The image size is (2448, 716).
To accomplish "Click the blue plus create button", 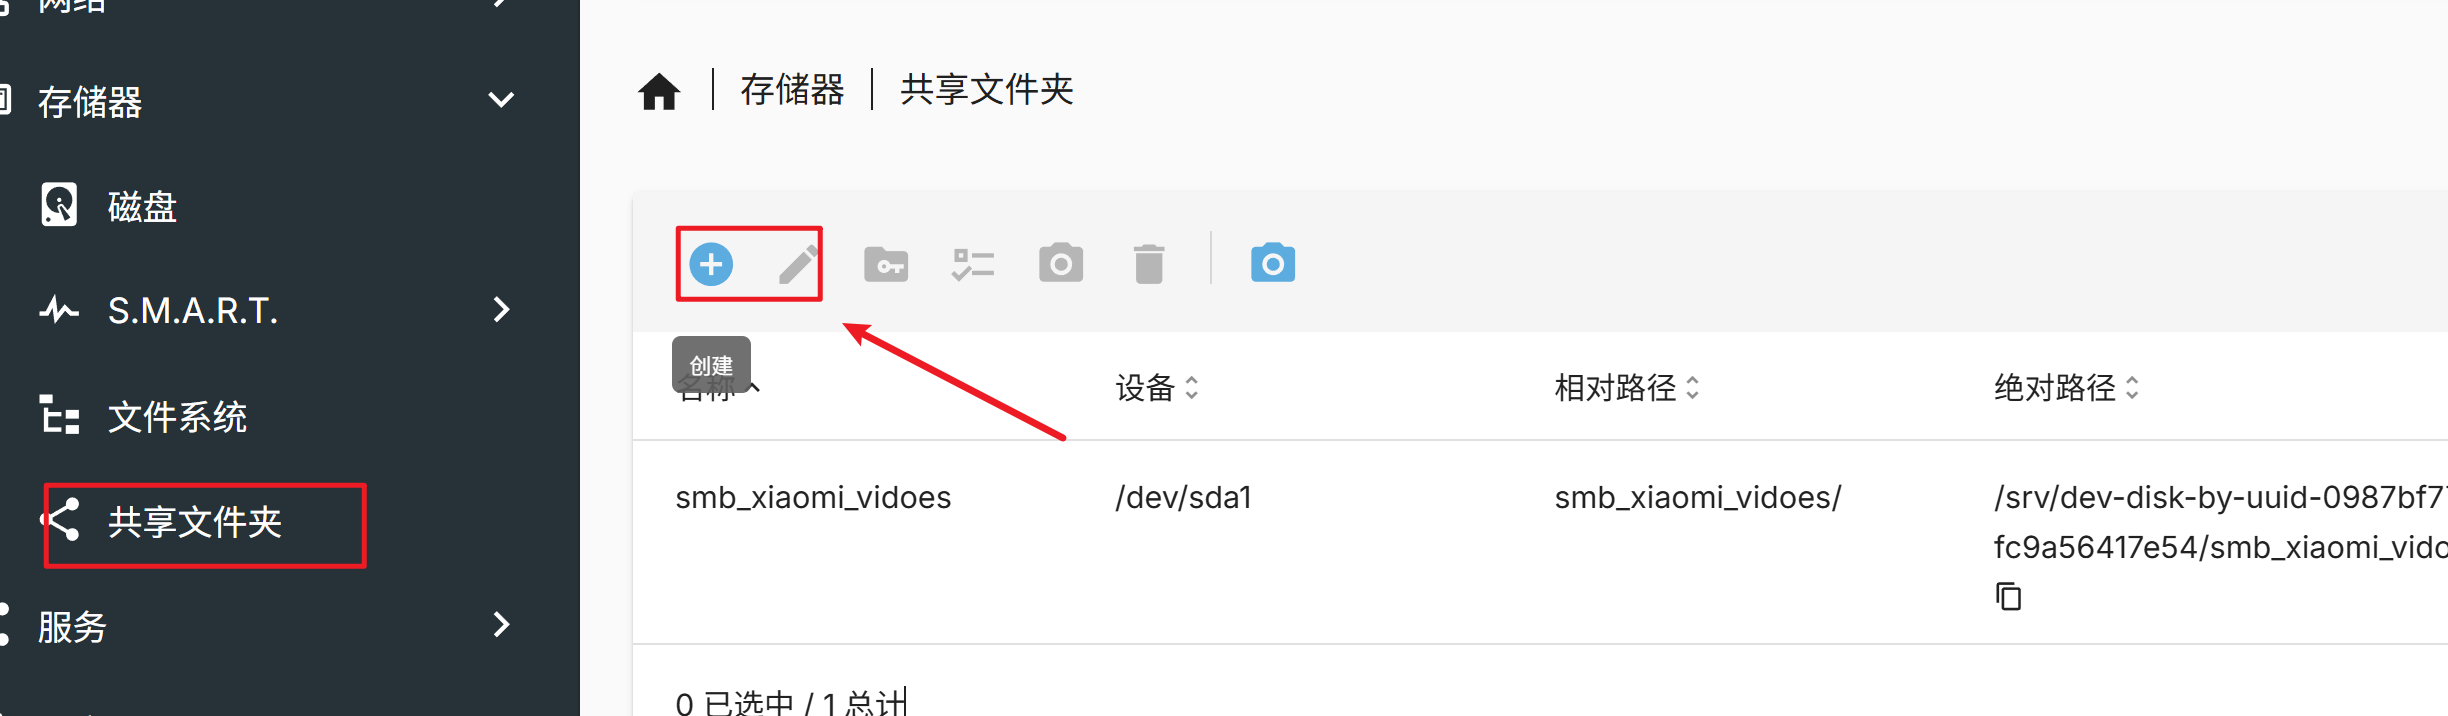I will (711, 264).
